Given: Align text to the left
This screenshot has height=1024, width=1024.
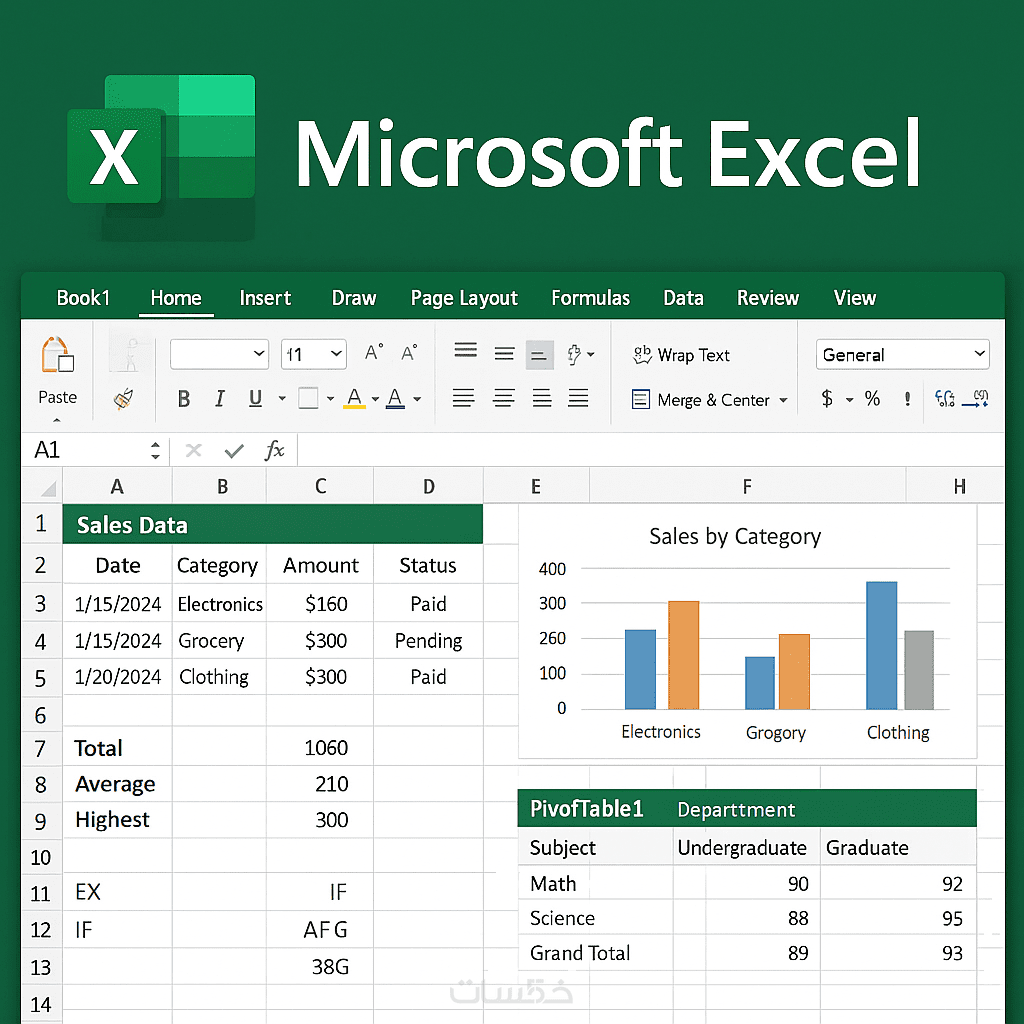Looking at the screenshot, I should point(464,398).
